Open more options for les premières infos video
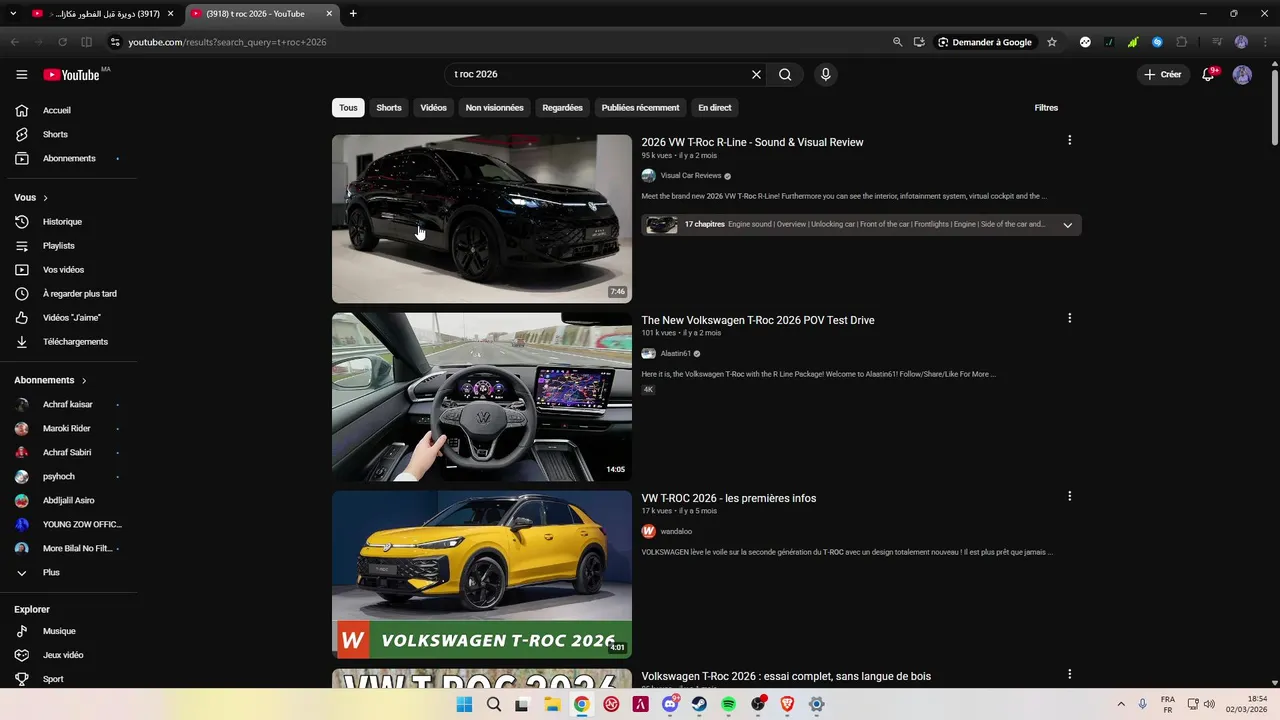The height and width of the screenshot is (720, 1280). click(x=1069, y=497)
